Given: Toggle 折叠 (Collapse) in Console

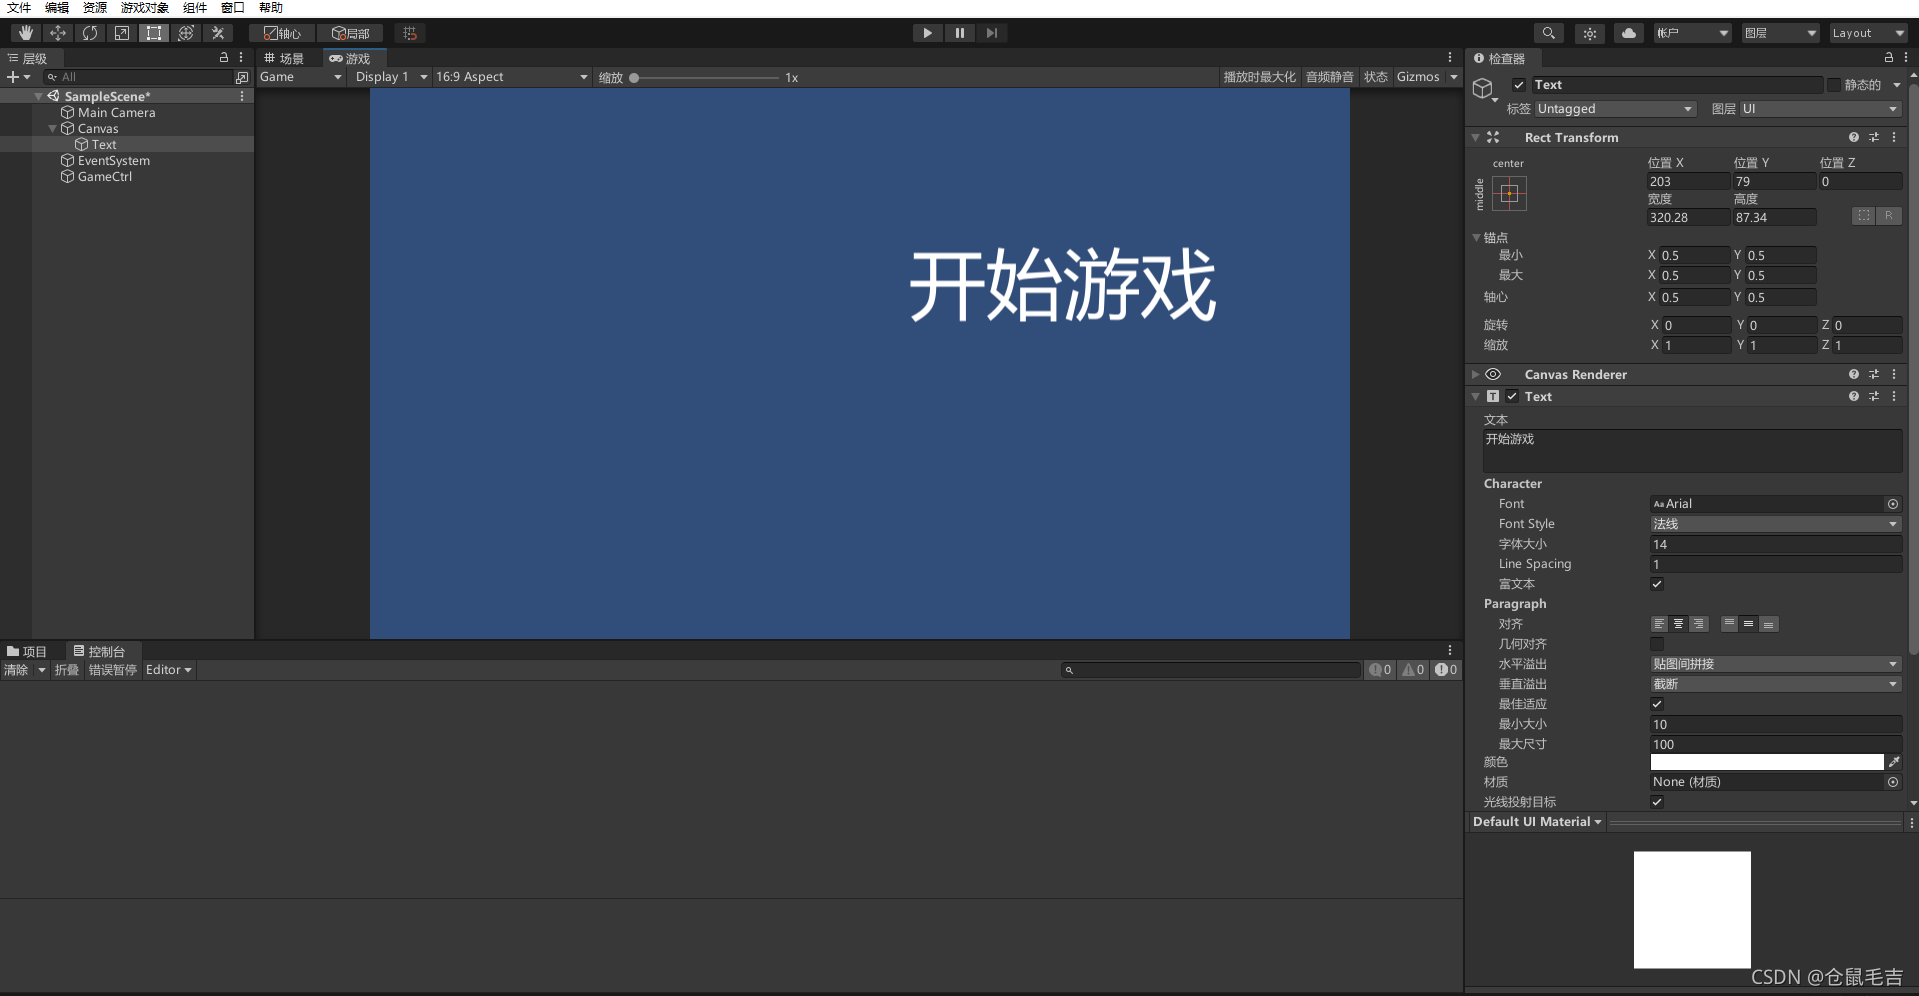Looking at the screenshot, I should (x=67, y=670).
